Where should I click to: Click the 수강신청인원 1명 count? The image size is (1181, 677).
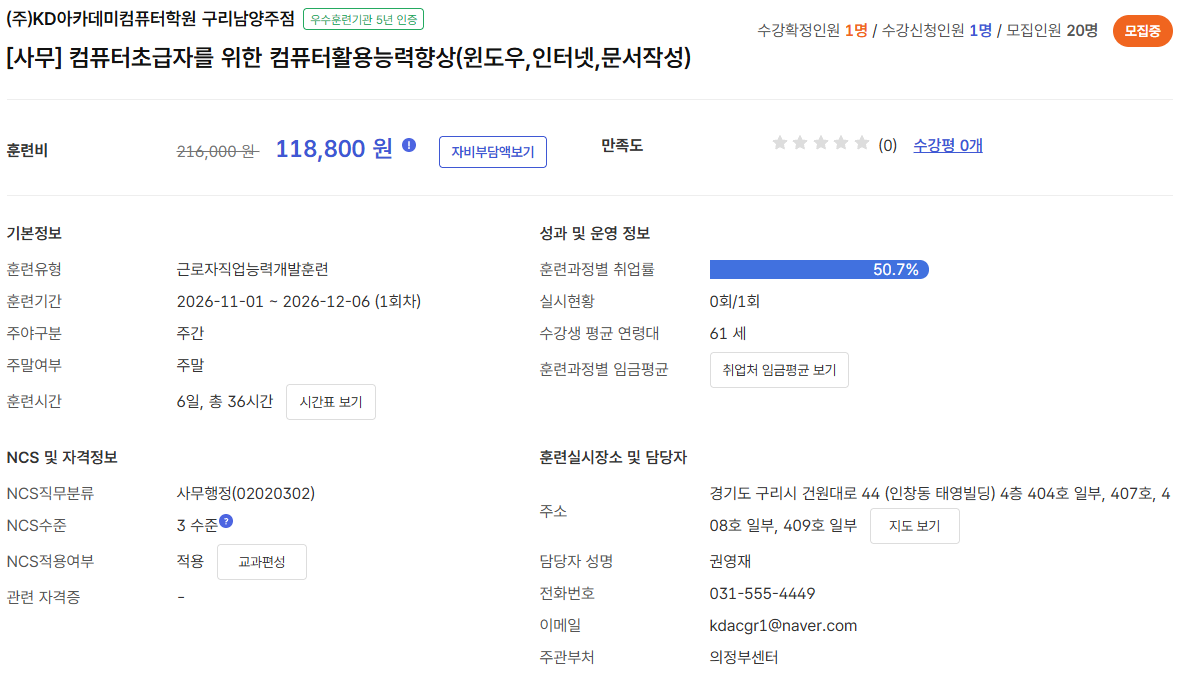pos(936,30)
